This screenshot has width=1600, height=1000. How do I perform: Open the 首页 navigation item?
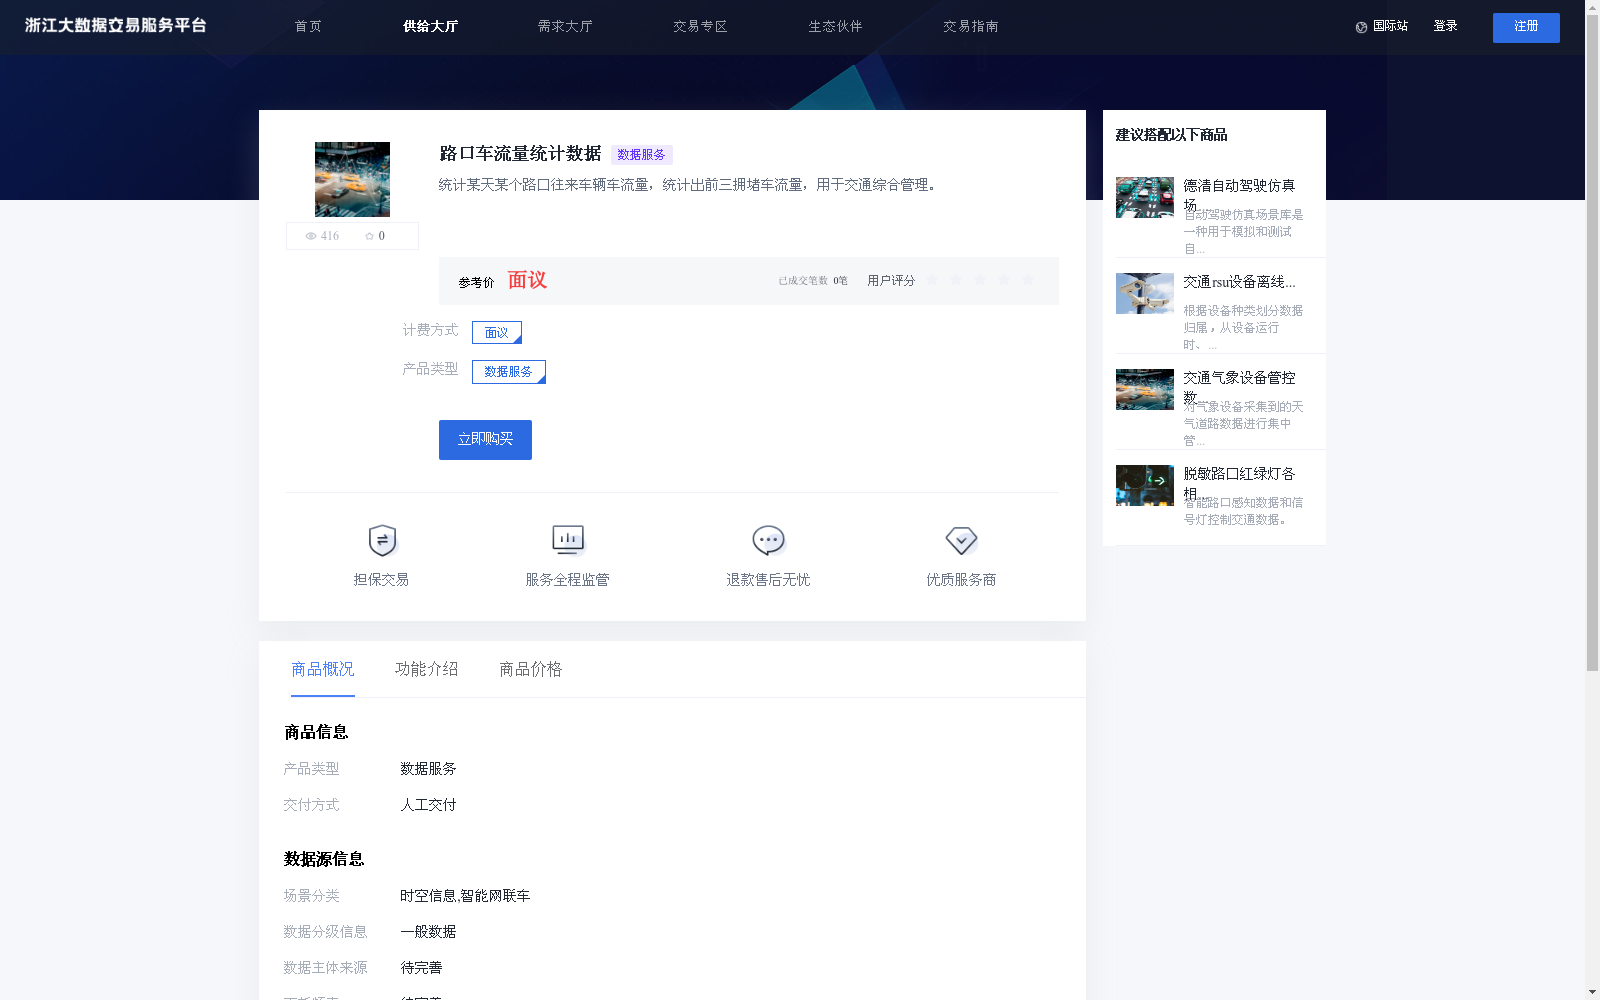308,27
